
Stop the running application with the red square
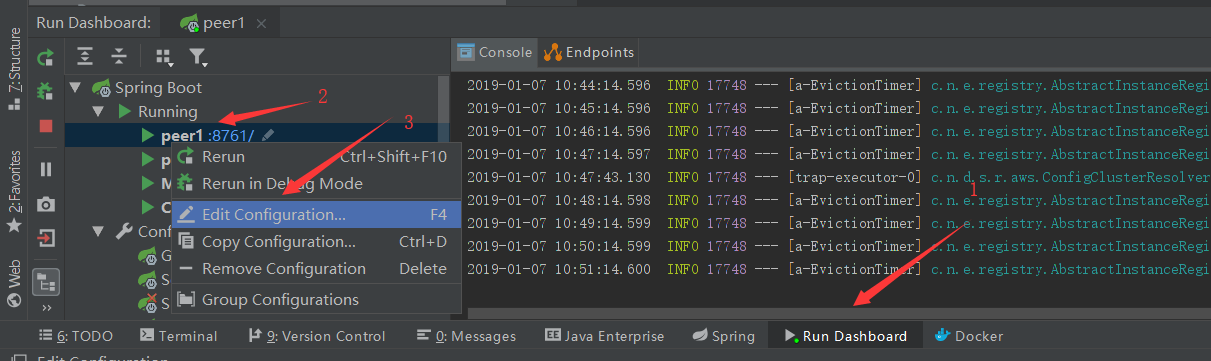tap(45, 126)
